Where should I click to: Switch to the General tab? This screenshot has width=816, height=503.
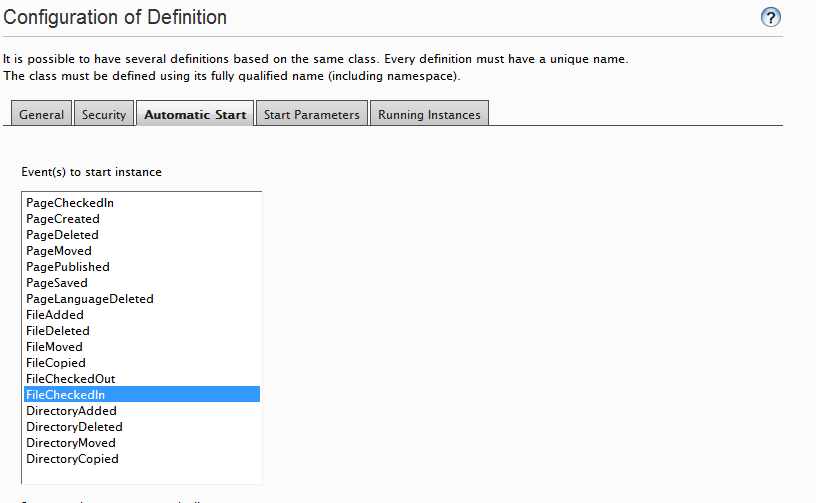click(42, 114)
